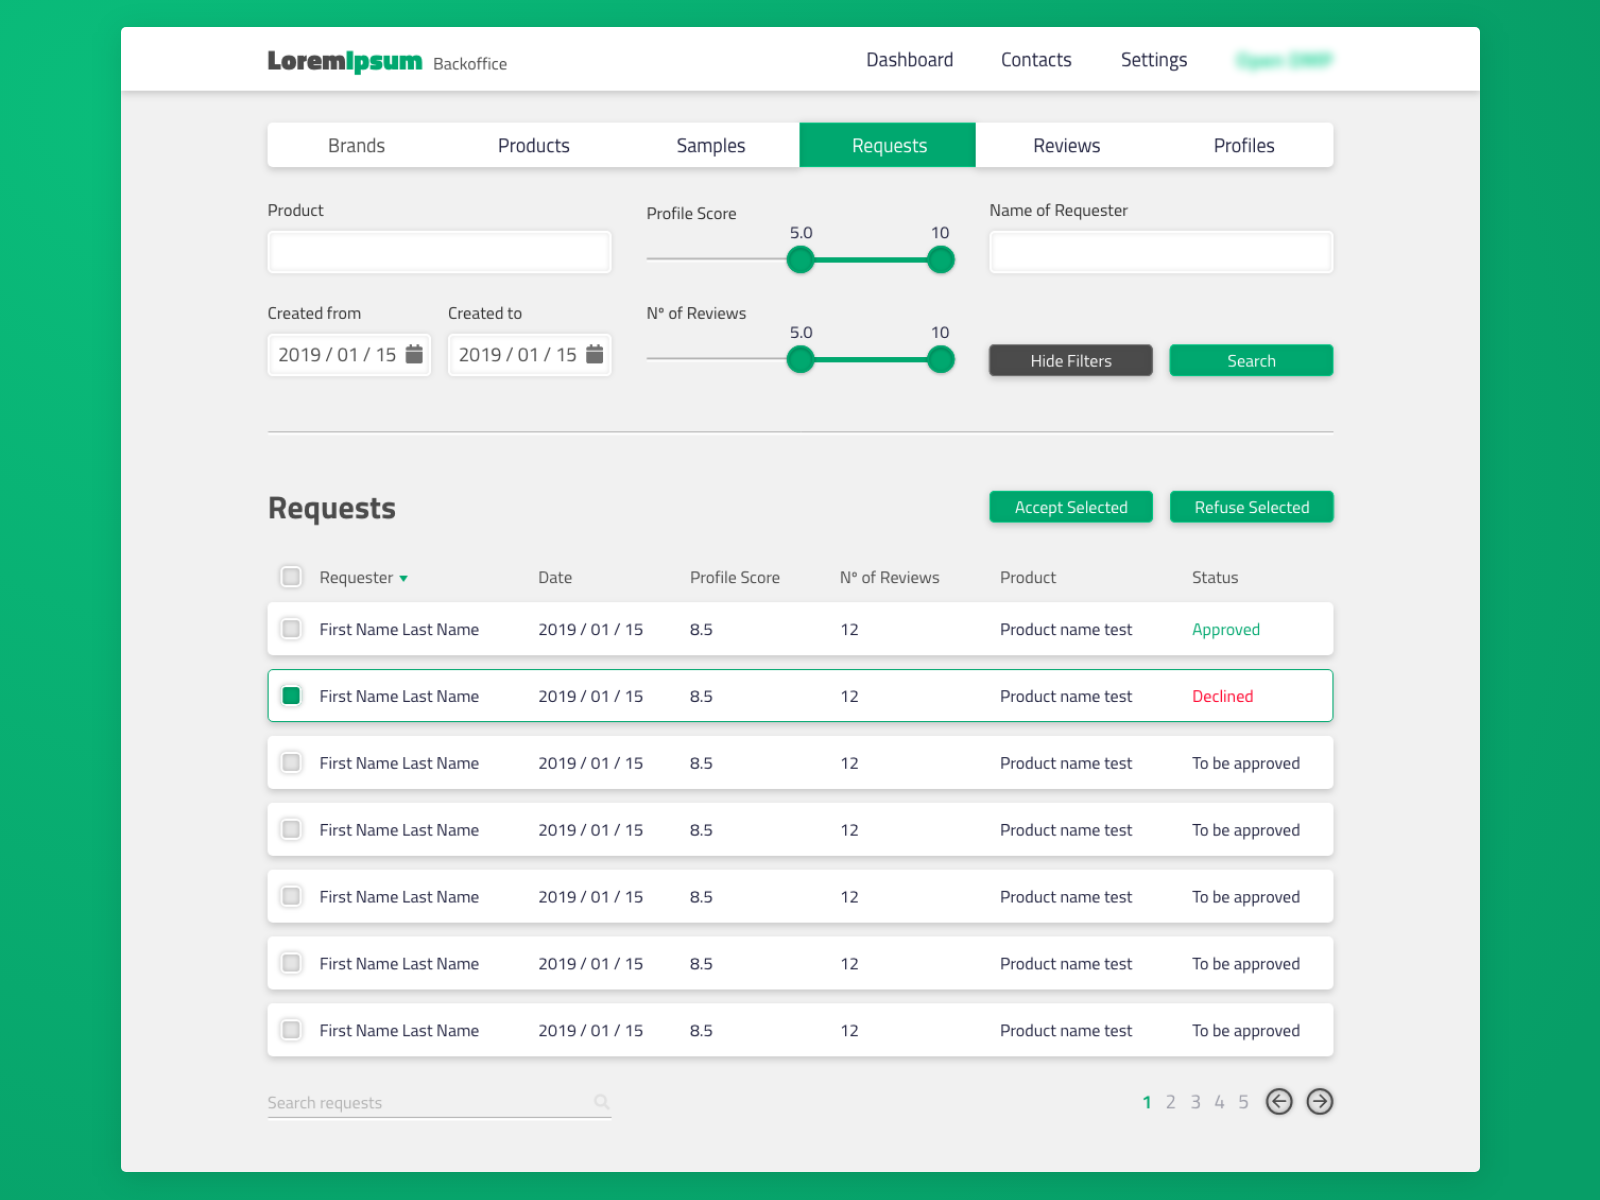Click the LoremIpsum logo
The width and height of the screenshot is (1600, 1200).
(344, 61)
